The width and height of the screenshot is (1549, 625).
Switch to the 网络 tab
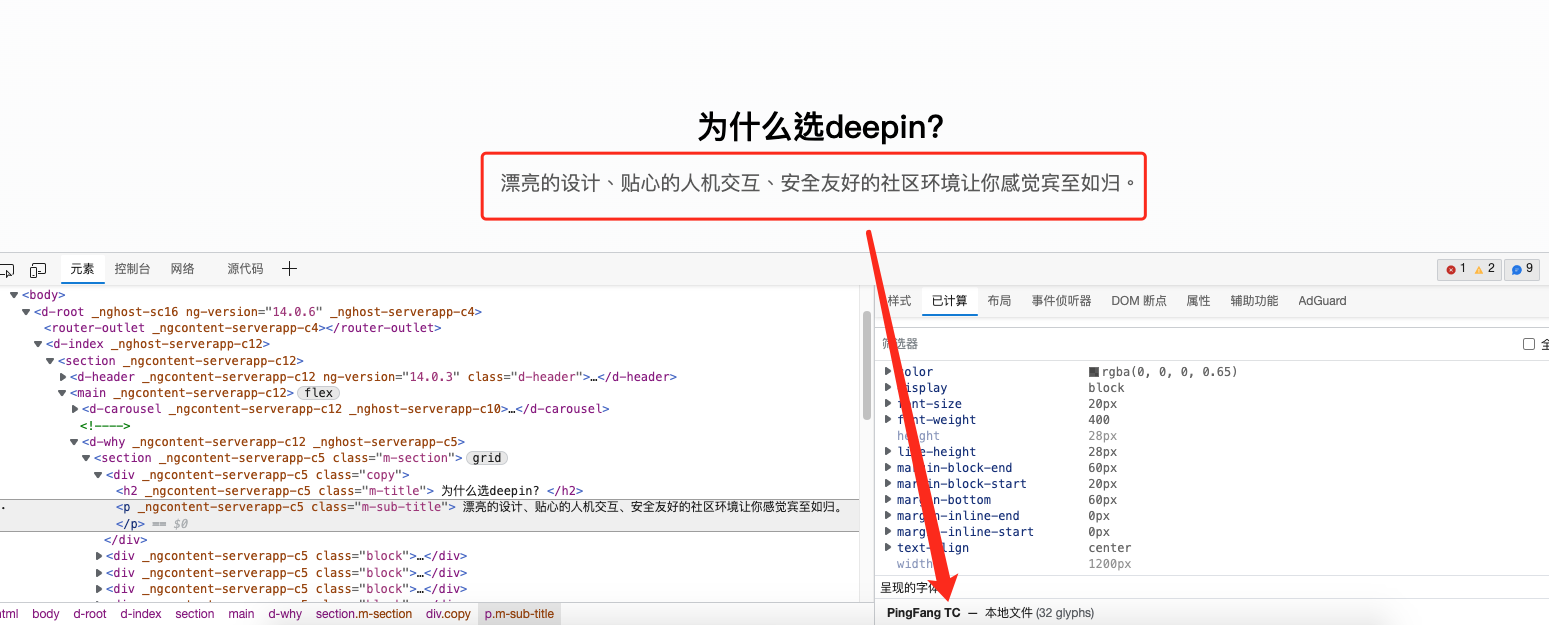[x=182, y=269]
